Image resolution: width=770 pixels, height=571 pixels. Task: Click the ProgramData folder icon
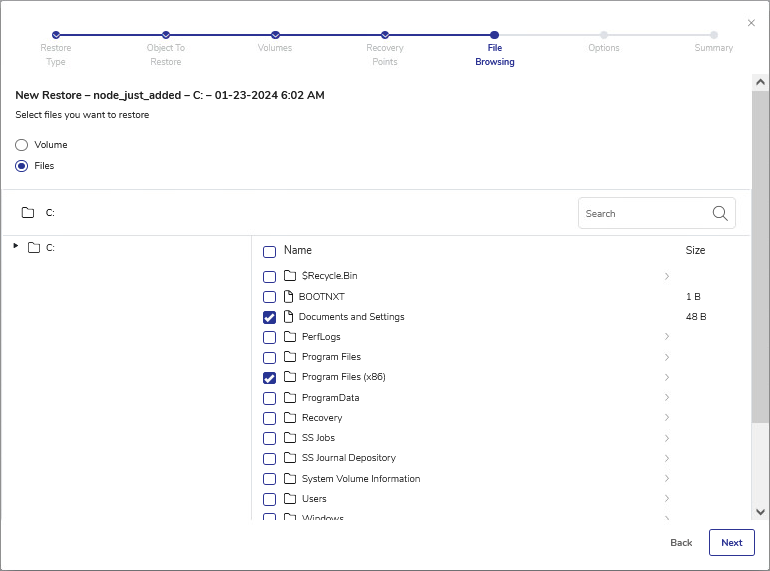(x=290, y=398)
